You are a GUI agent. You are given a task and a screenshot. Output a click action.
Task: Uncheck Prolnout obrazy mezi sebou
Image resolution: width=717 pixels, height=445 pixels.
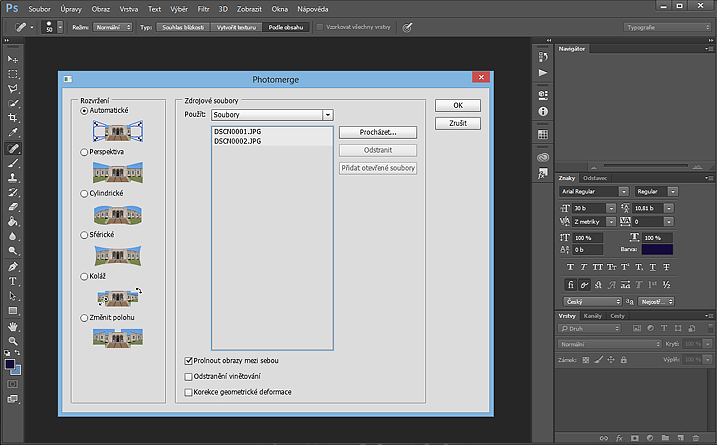pos(188,361)
